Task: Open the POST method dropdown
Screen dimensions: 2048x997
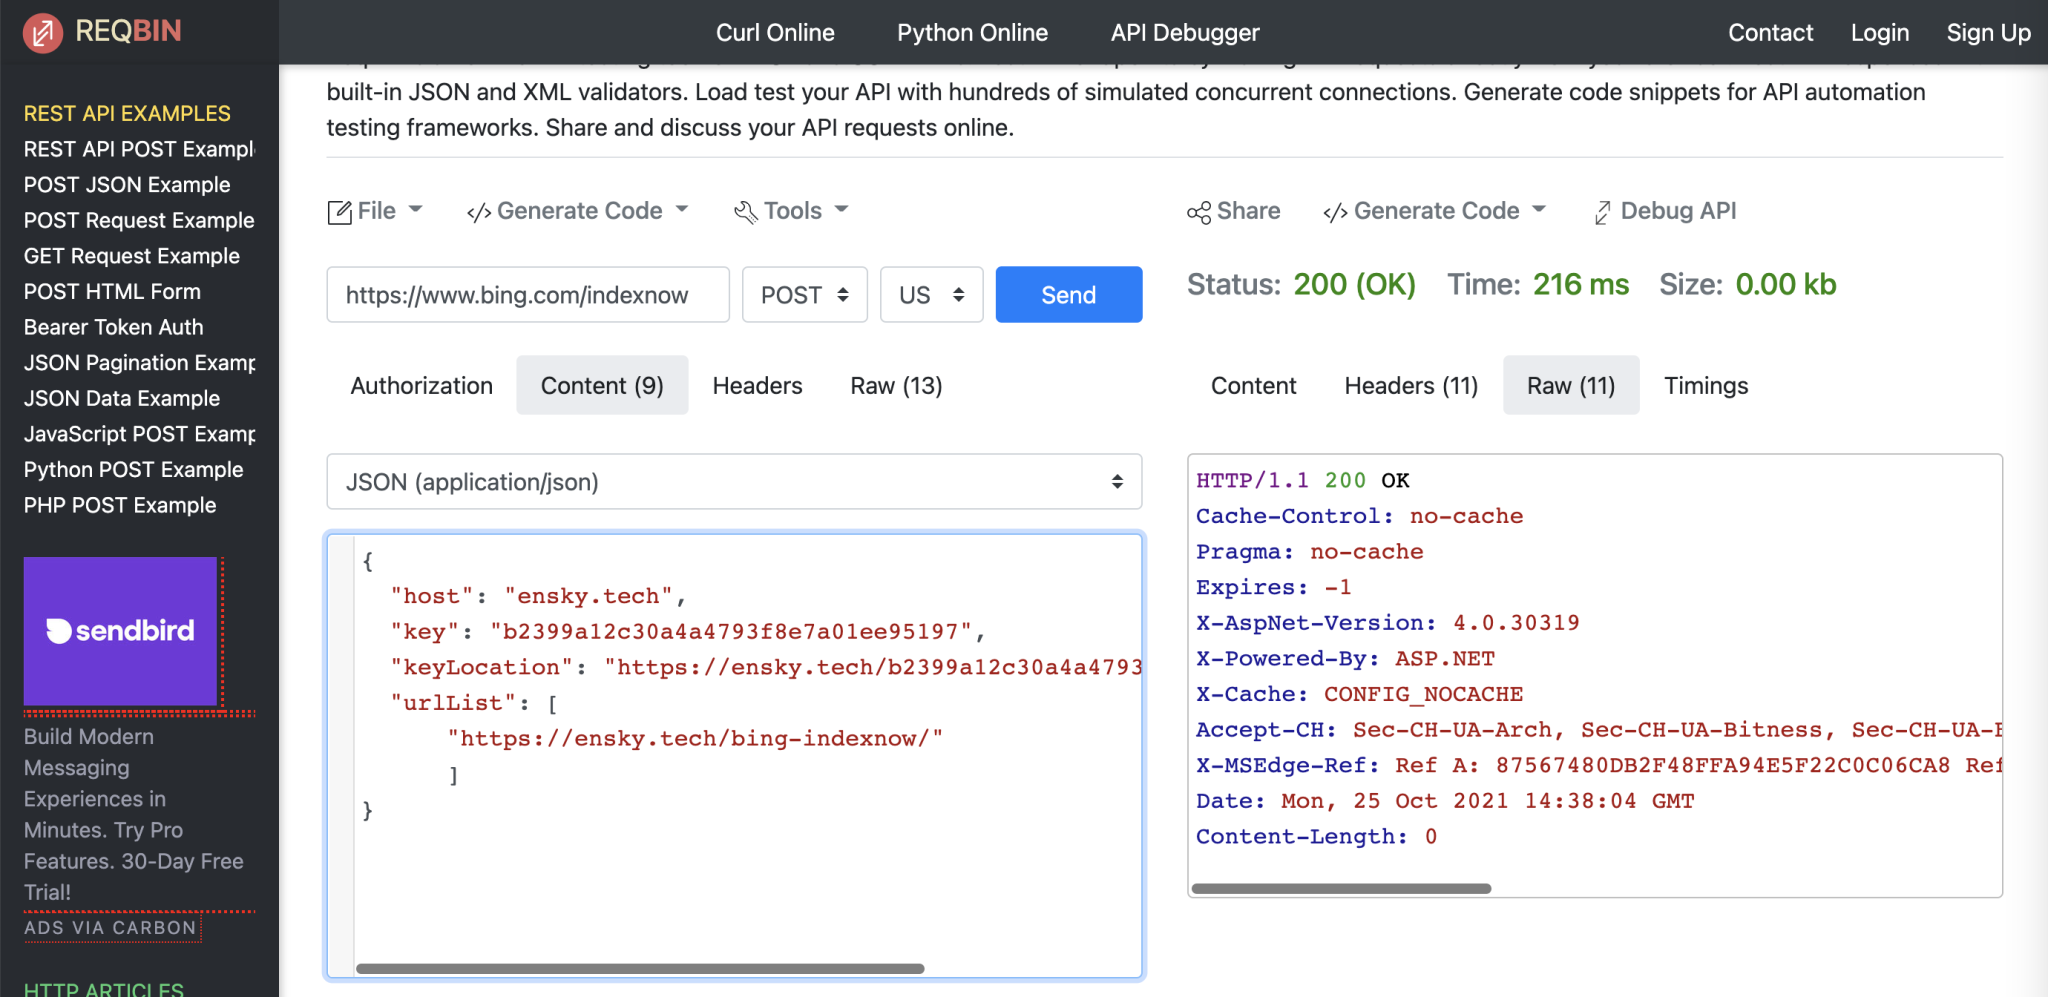Action: tap(804, 295)
